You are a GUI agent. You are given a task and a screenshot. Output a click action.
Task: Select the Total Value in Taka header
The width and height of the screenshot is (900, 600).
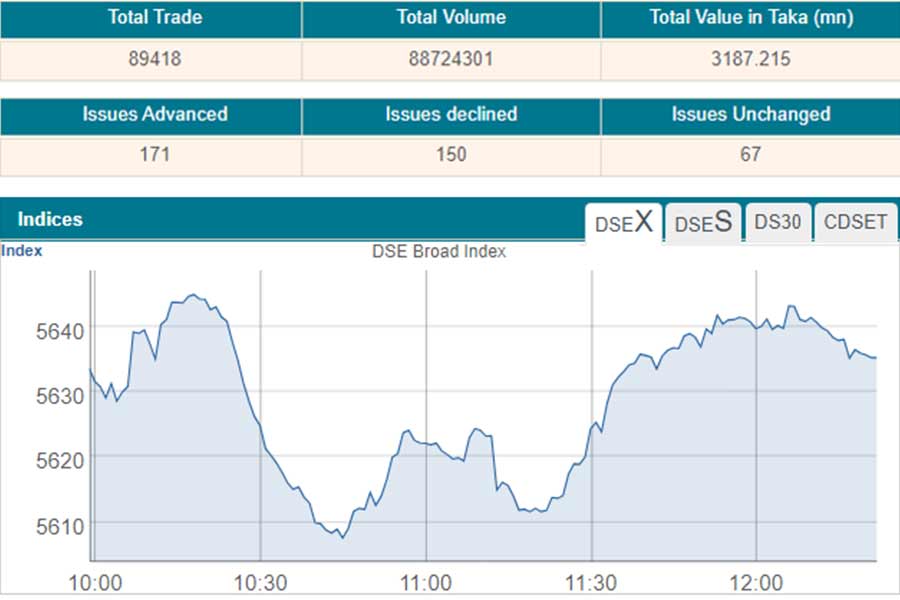[x=750, y=18]
